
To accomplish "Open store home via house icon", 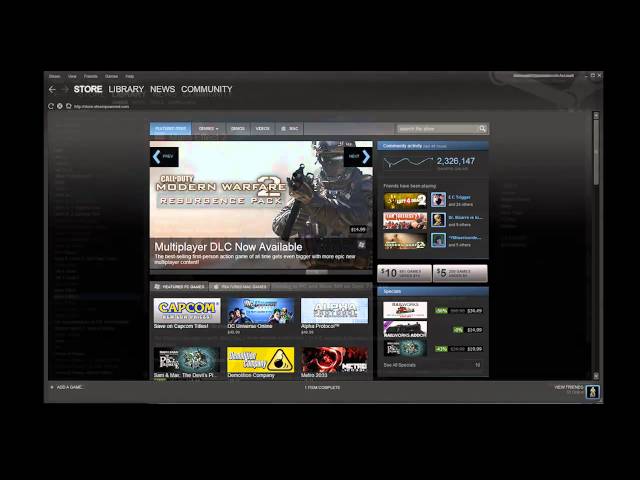I will tap(68, 106).
